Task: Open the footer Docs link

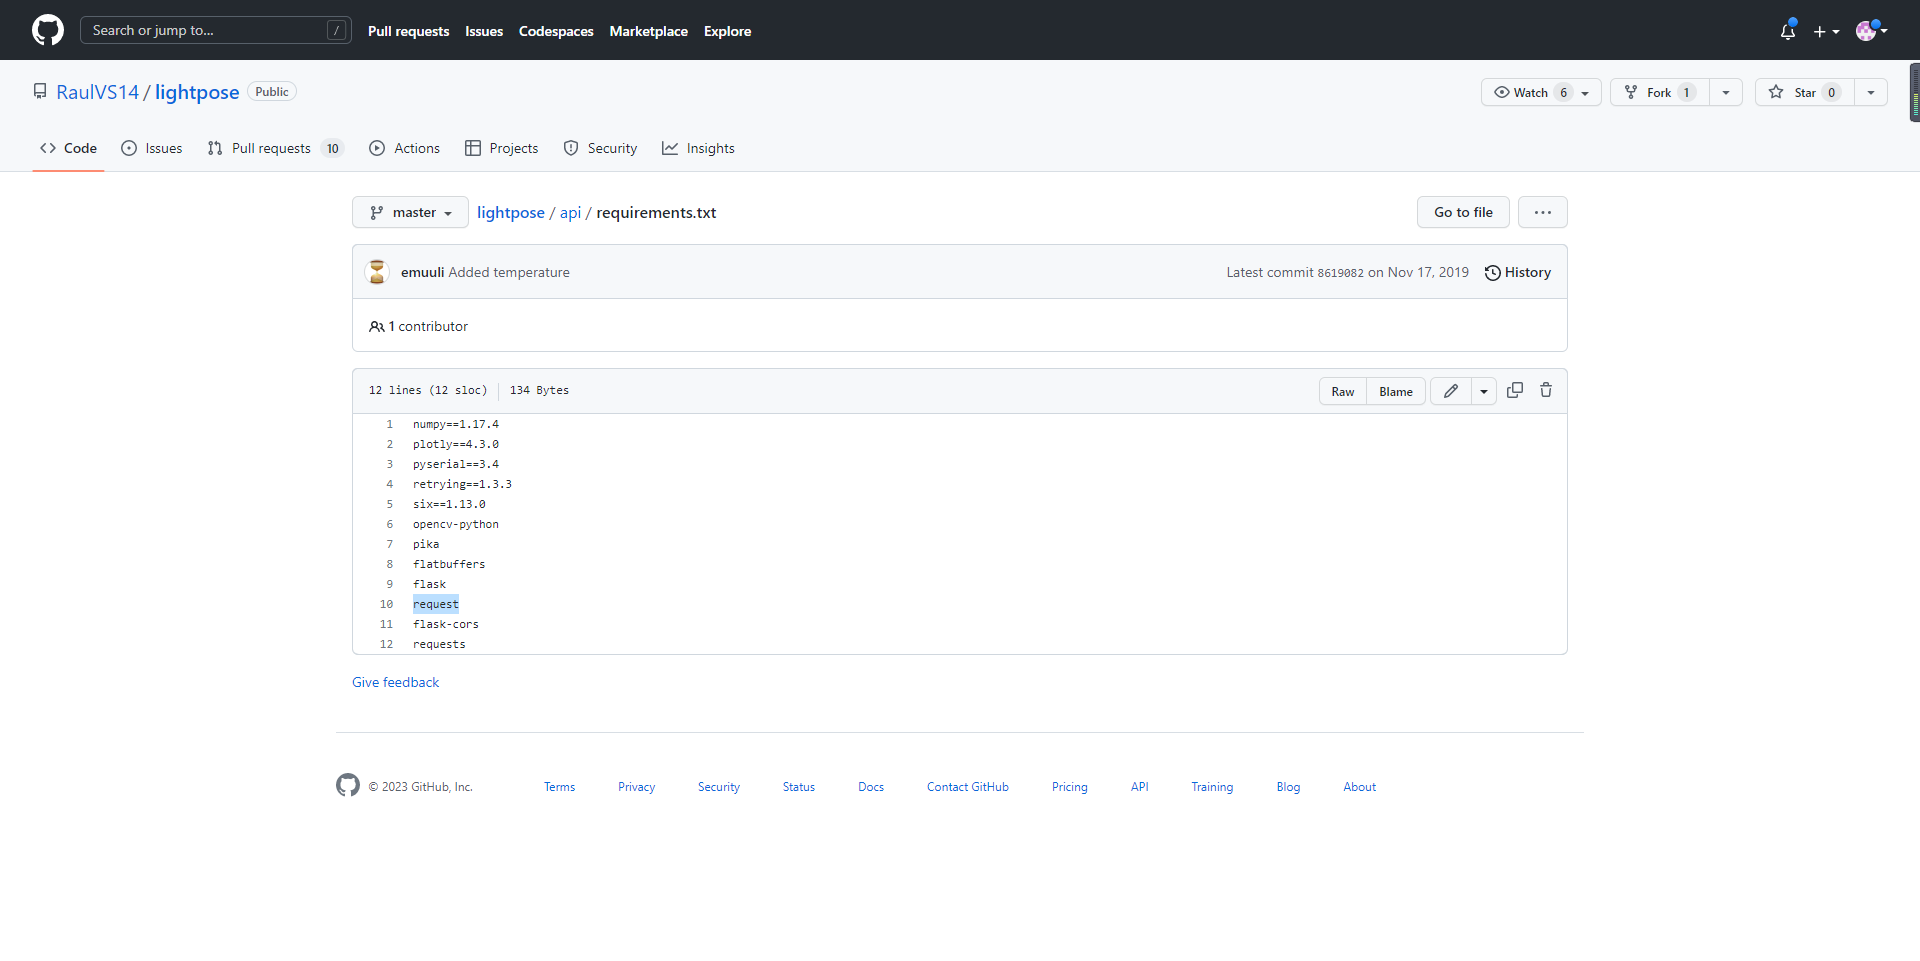Action: 871,787
